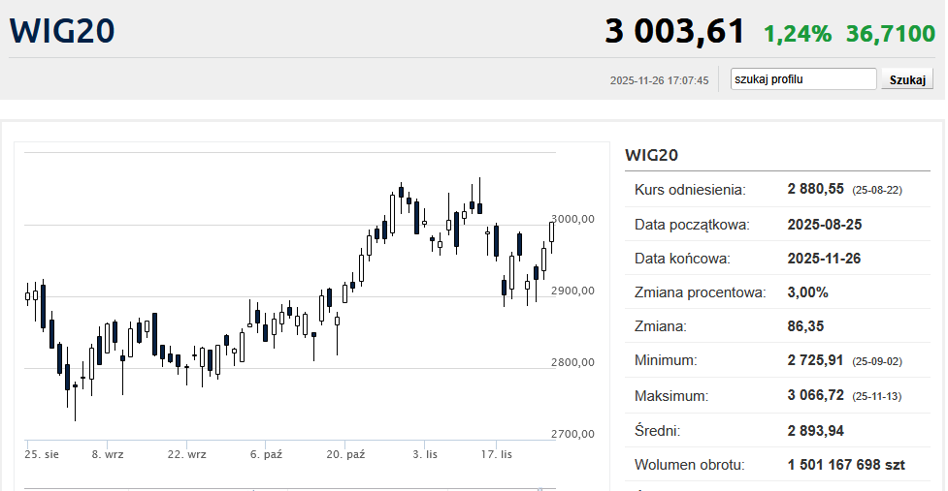Click the 2900,00 price axis label

573,291
